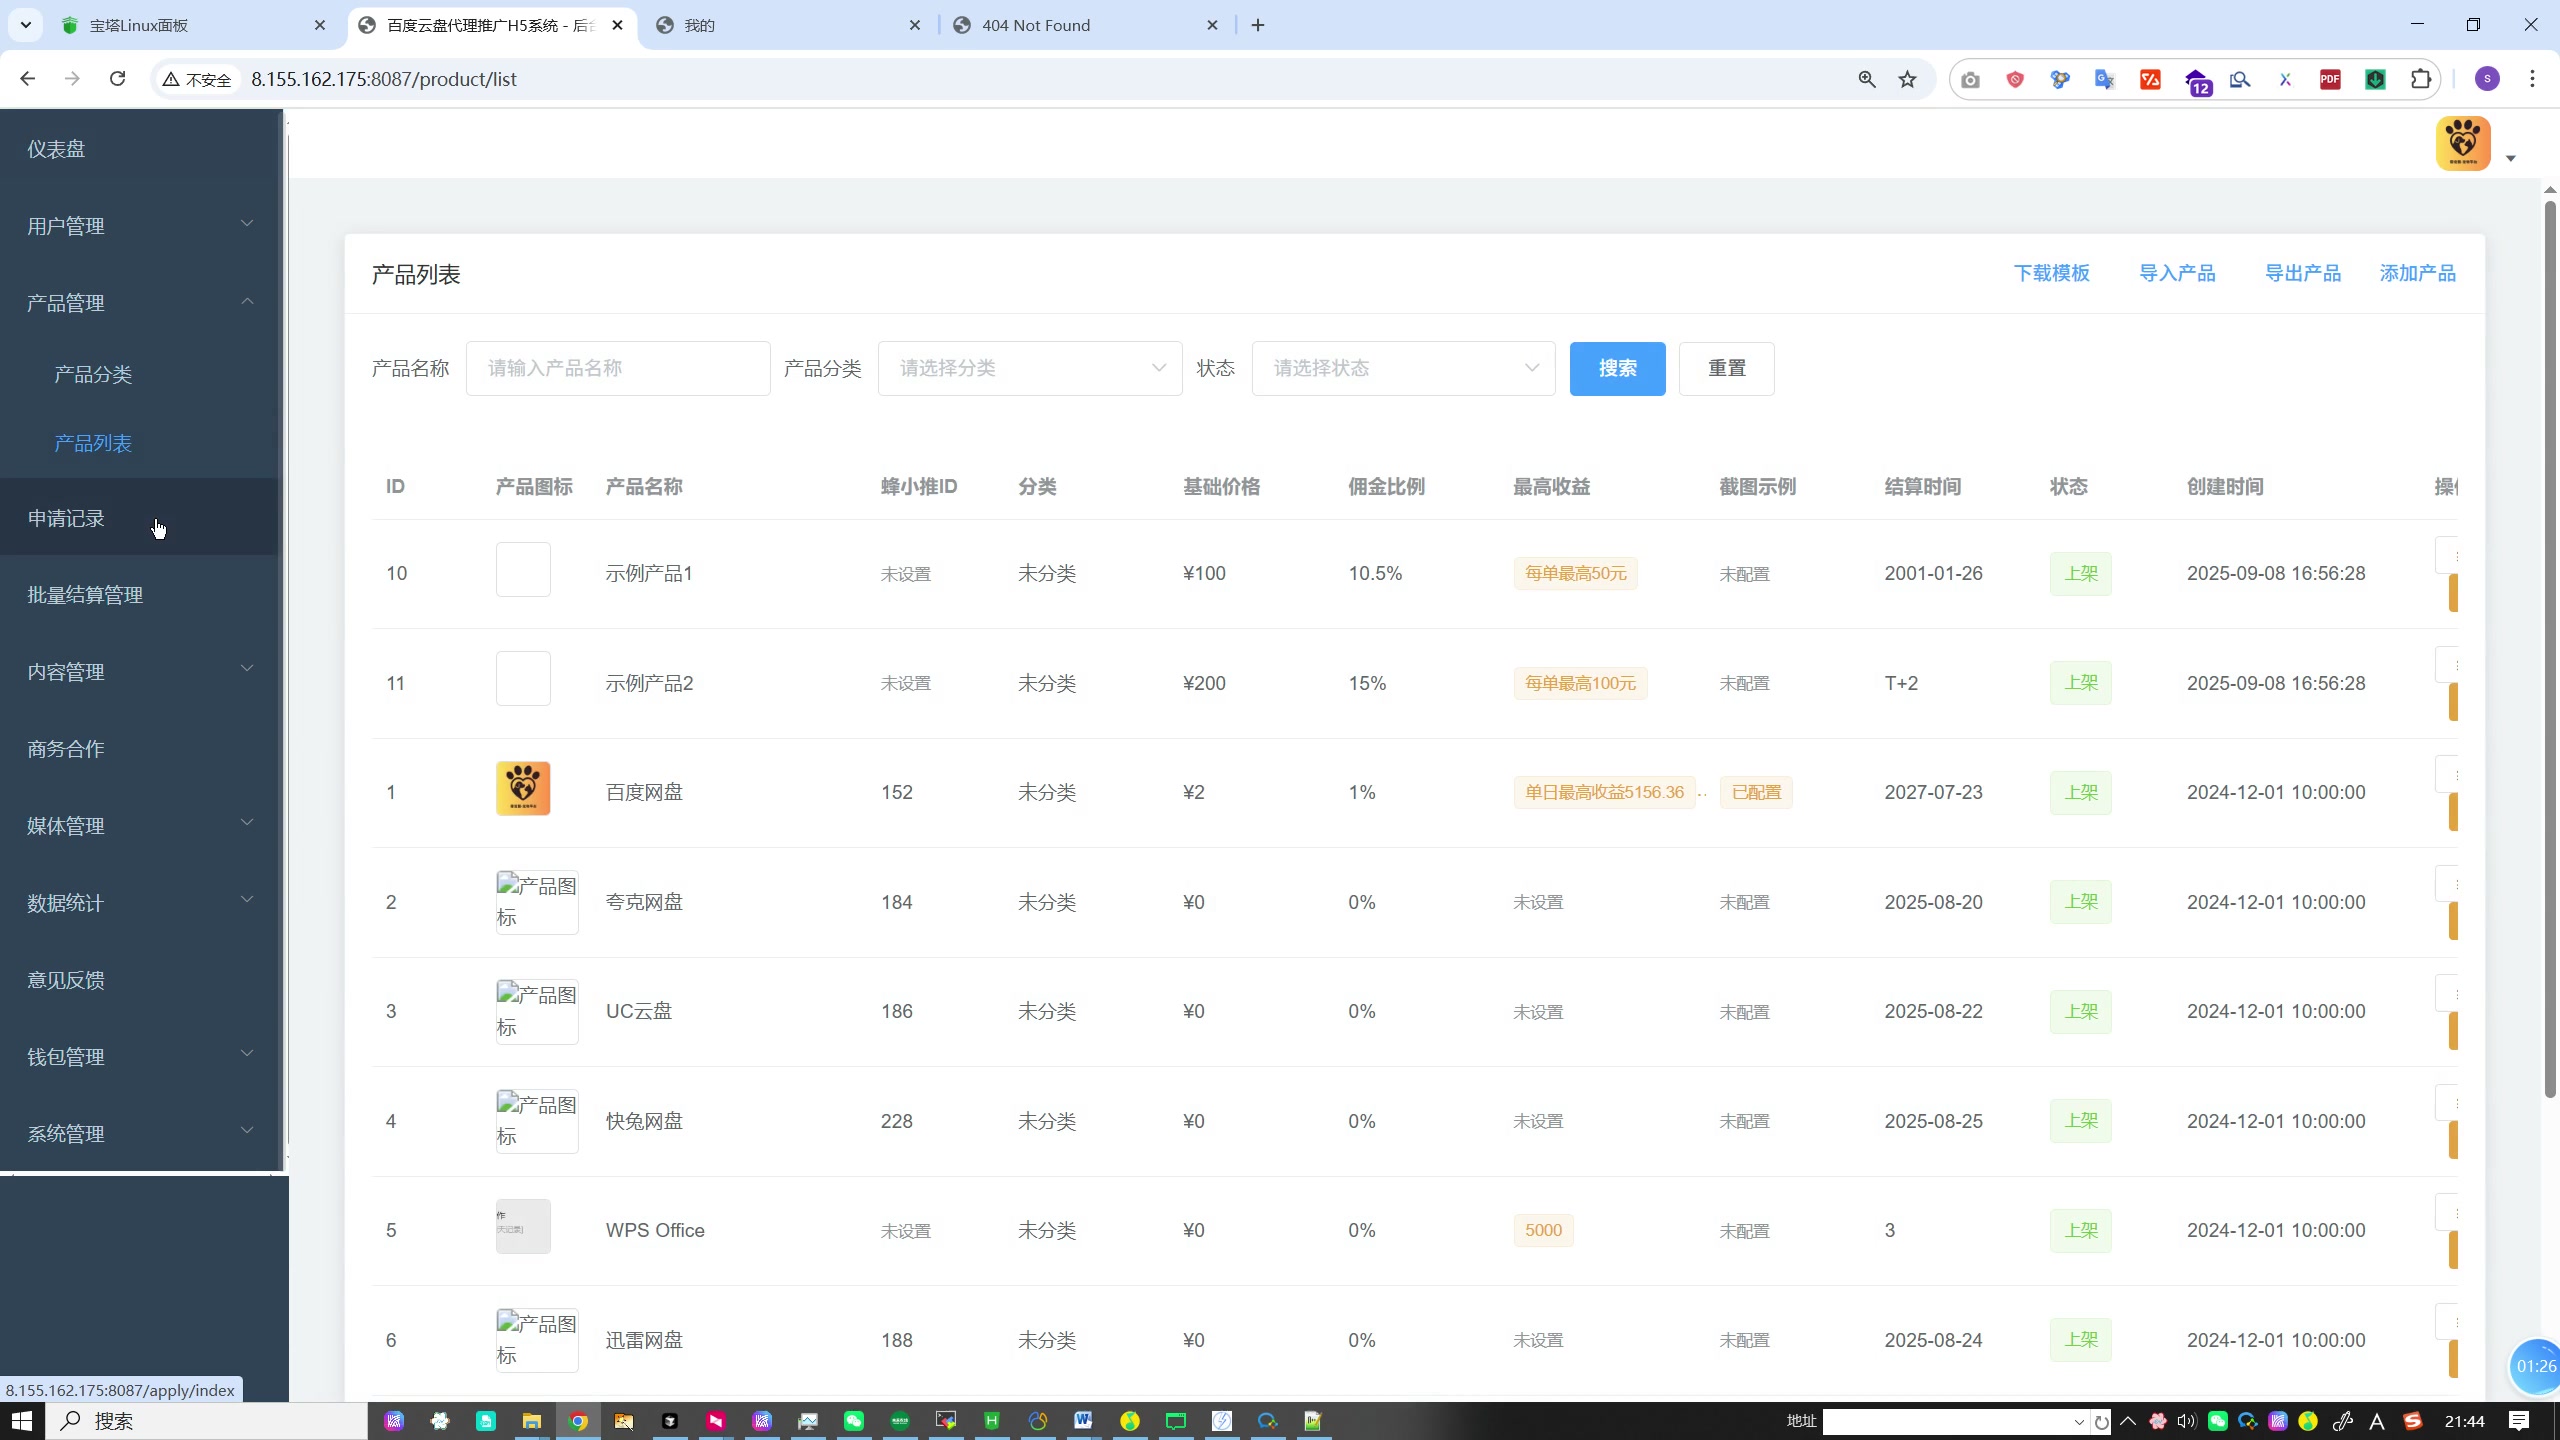Viewport: 2560px width, 1440px height.
Task: Expand 系统管理 menu
Action: [140, 1134]
